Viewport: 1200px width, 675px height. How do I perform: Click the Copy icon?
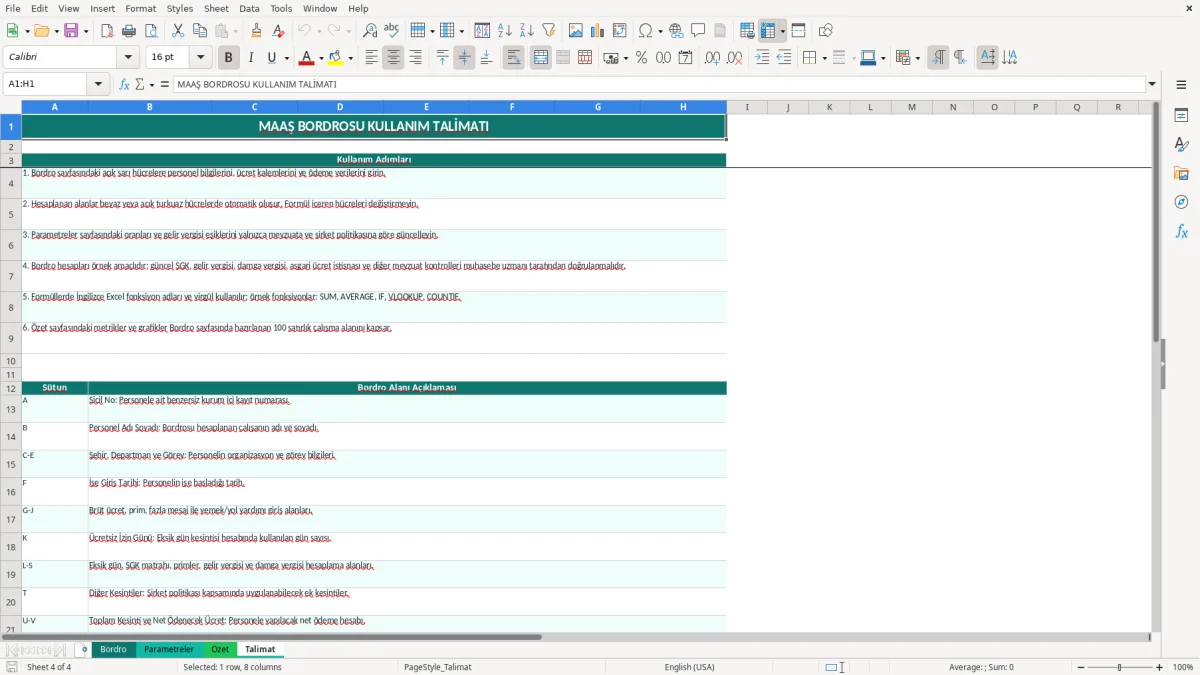click(x=200, y=31)
